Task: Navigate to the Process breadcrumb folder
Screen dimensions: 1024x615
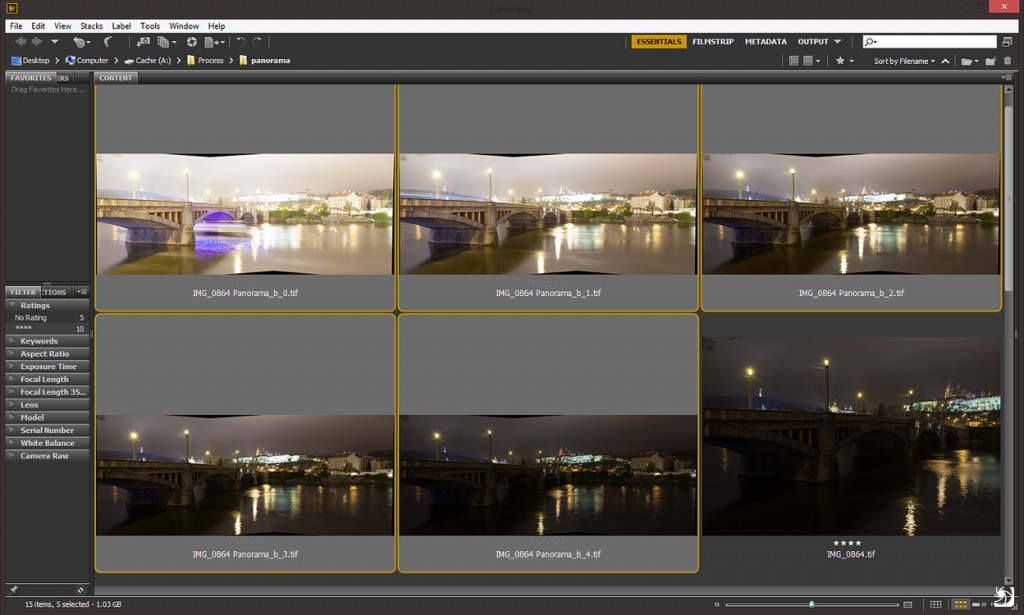Action: tap(211, 60)
